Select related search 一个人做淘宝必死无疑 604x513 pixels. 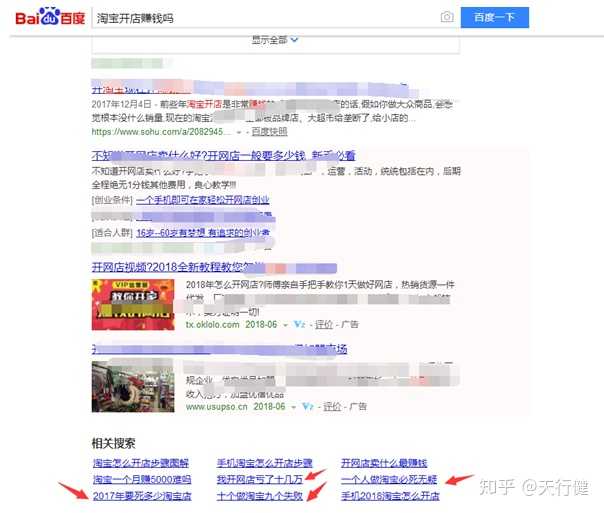pos(389,479)
